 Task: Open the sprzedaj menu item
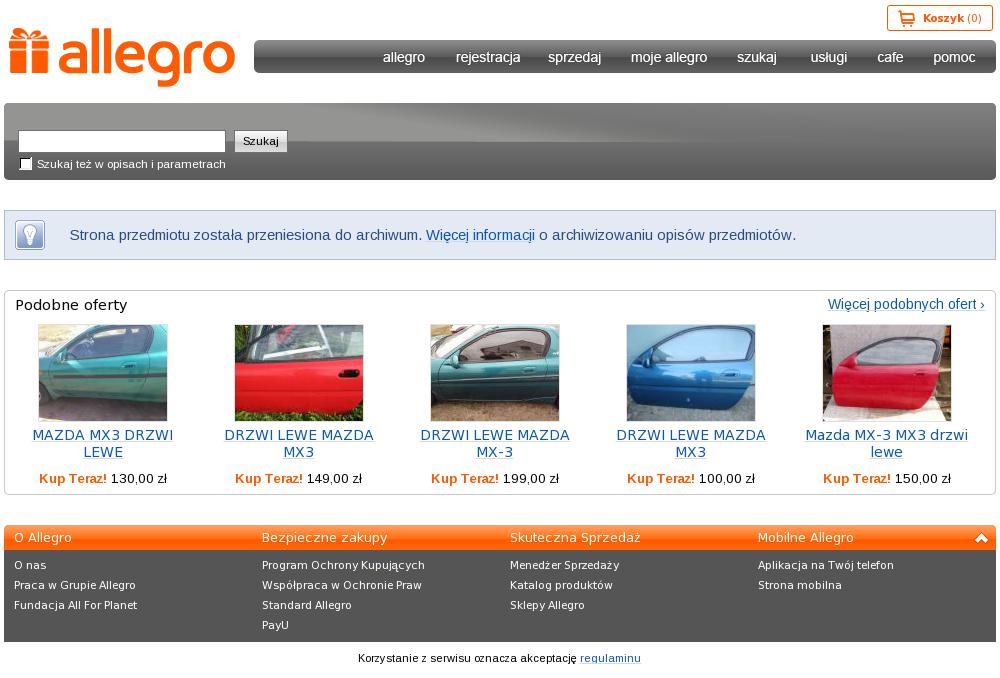575,57
